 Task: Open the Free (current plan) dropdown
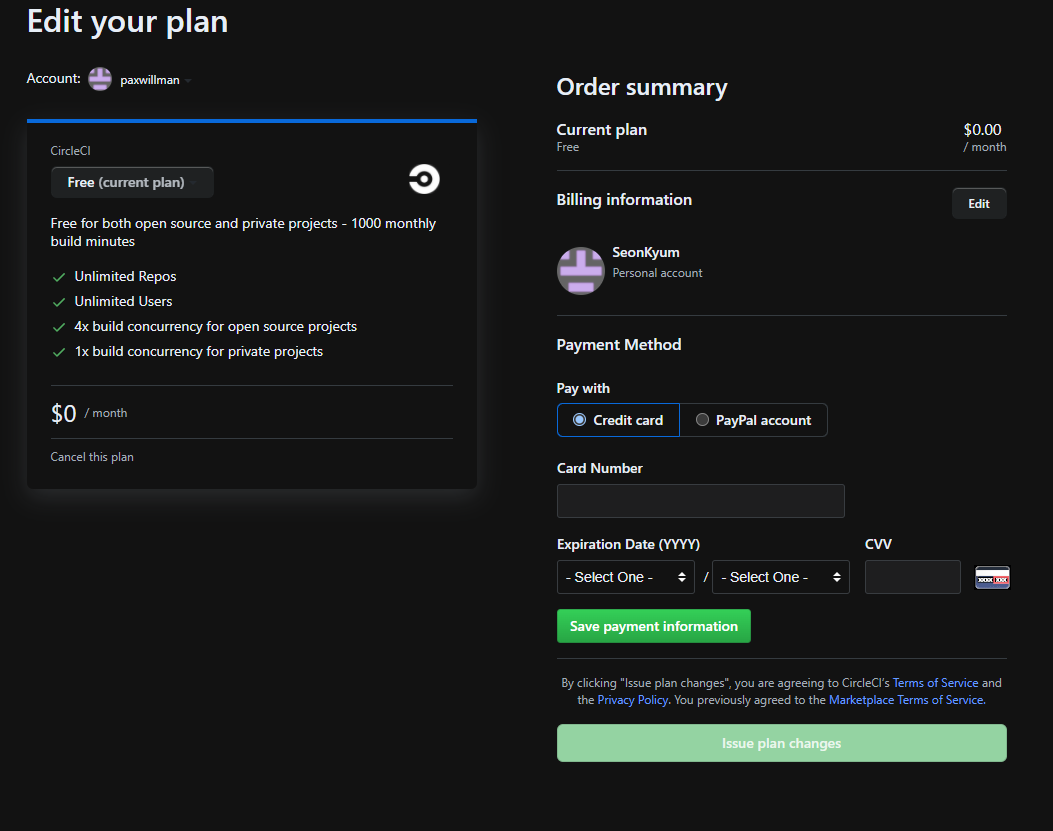coord(132,182)
